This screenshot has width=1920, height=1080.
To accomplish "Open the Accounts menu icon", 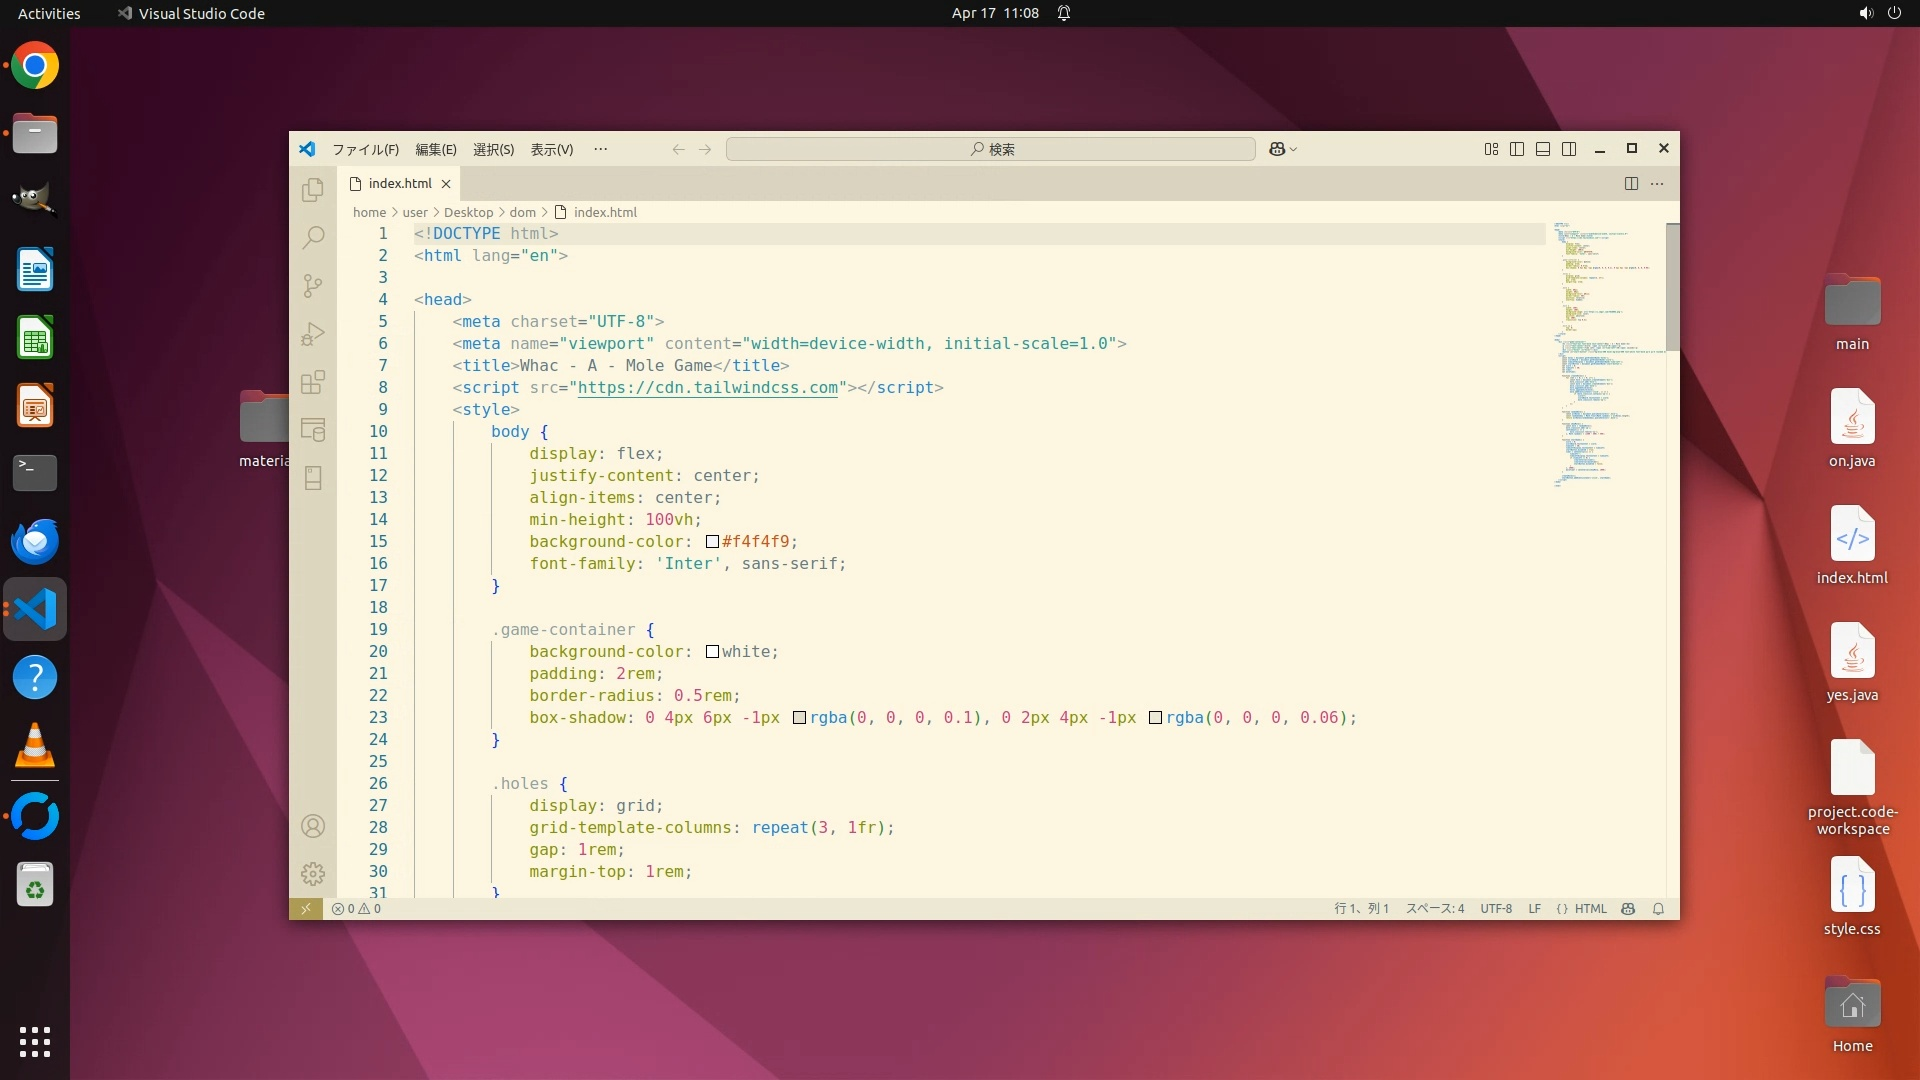I will tap(313, 826).
